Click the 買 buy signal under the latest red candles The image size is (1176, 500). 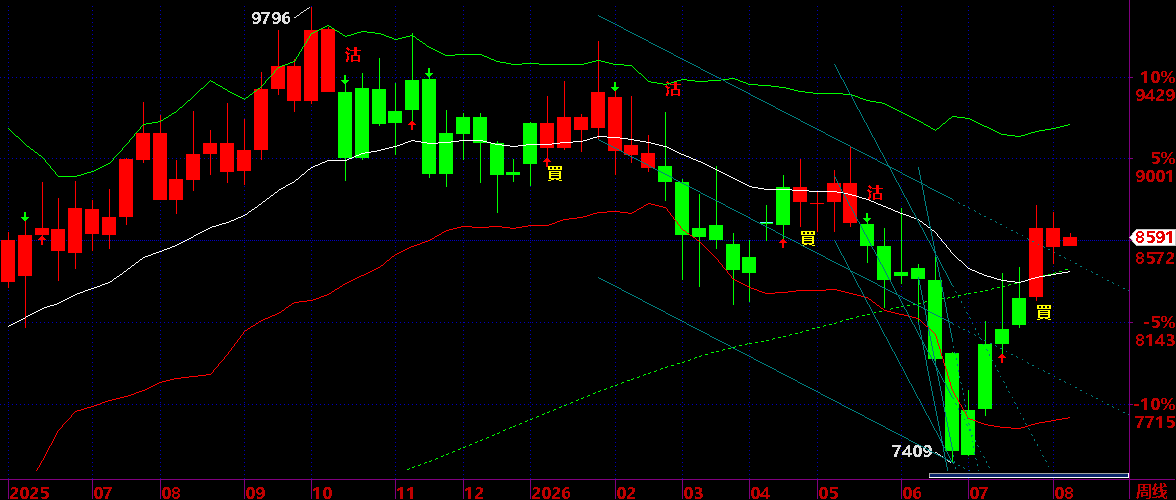tap(1043, 313)
